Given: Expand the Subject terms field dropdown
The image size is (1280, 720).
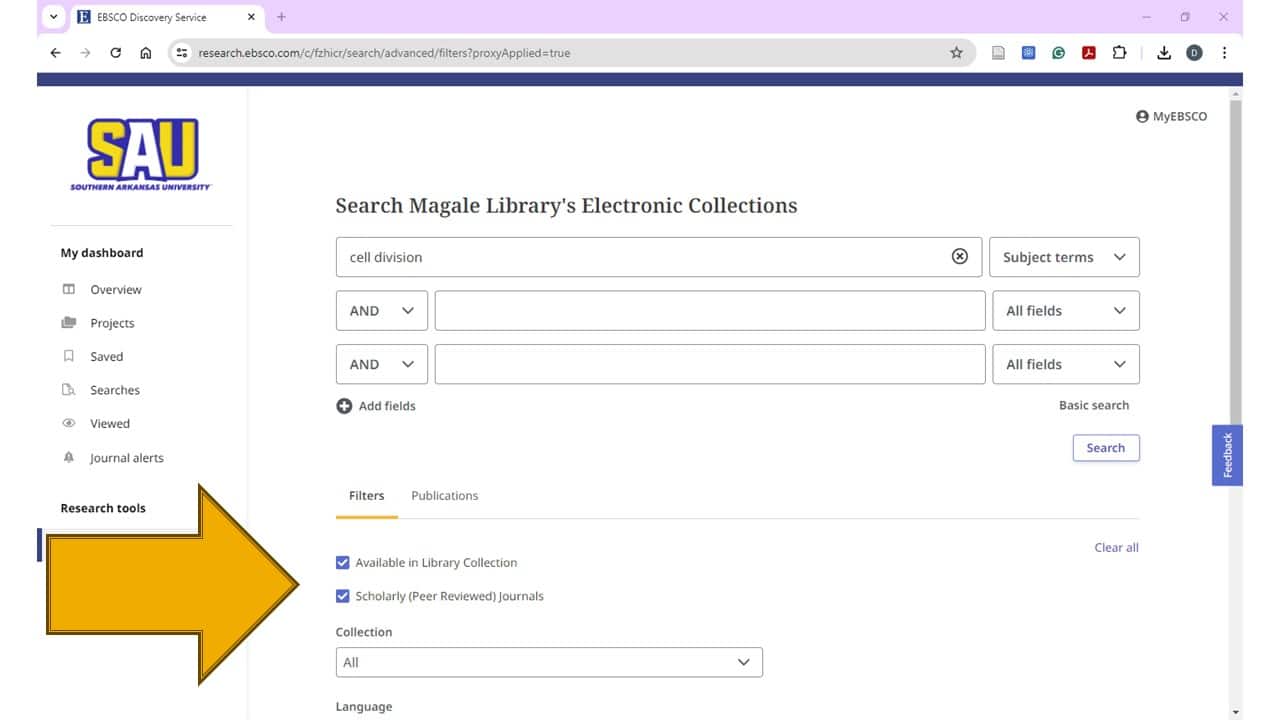Looking at the screenshot, I should (1064, 257).
